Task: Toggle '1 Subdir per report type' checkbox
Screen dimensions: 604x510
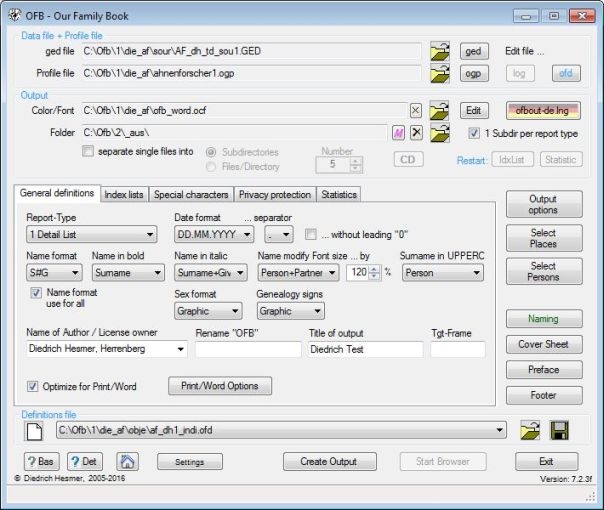Action: [475, 133]
